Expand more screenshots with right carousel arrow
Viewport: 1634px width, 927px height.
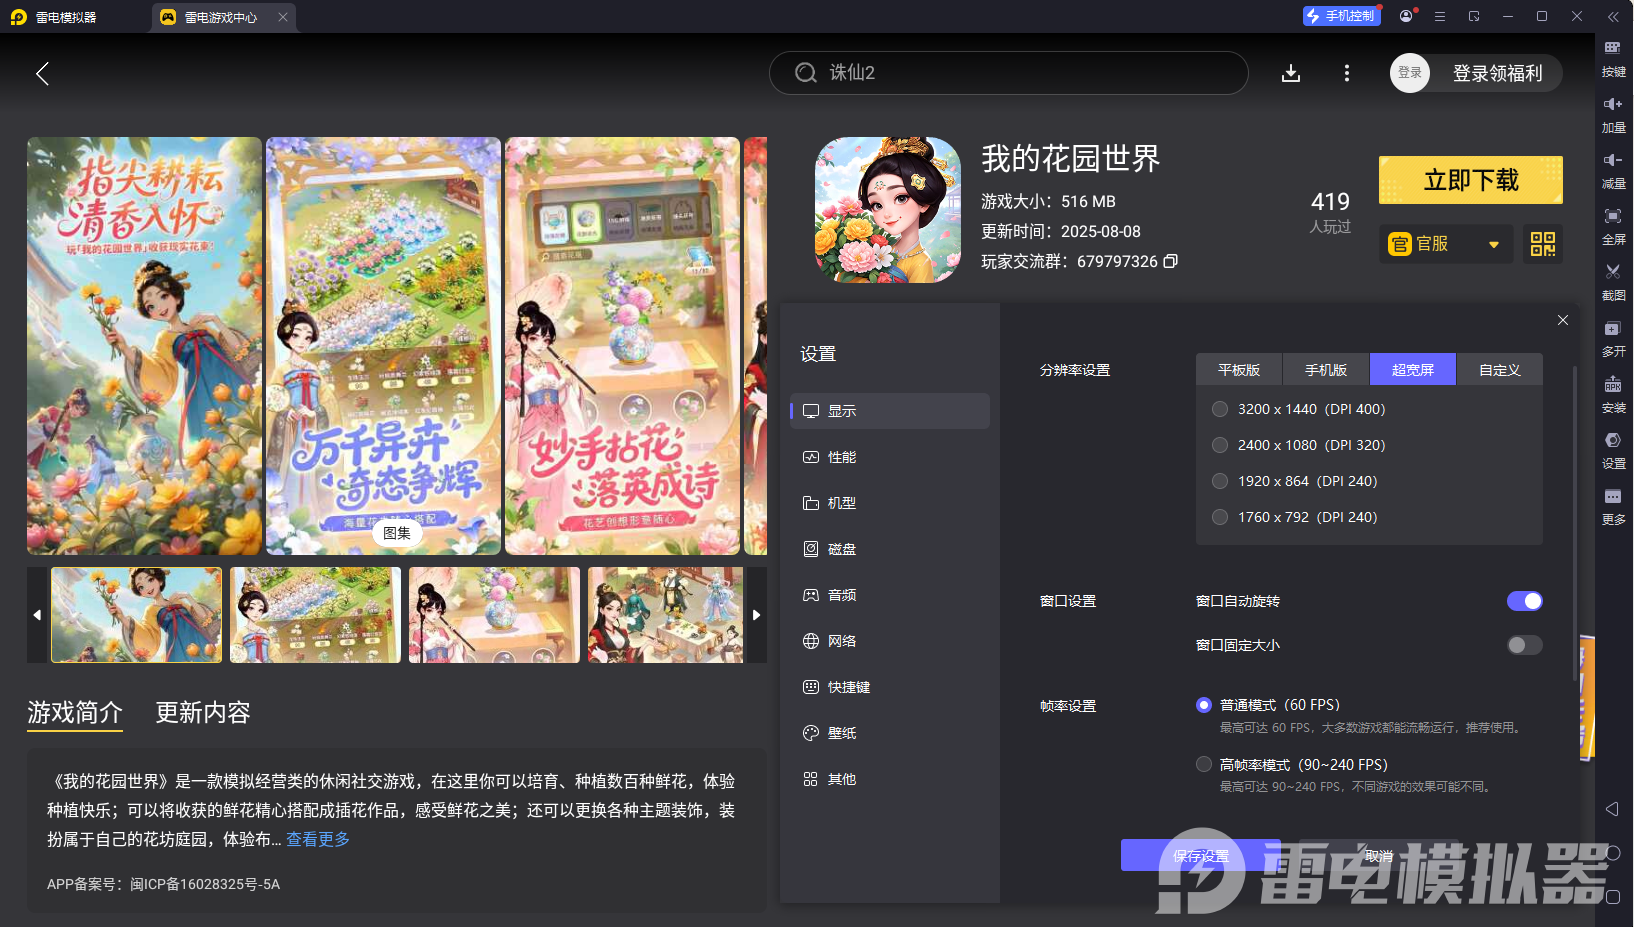[757, 615]
